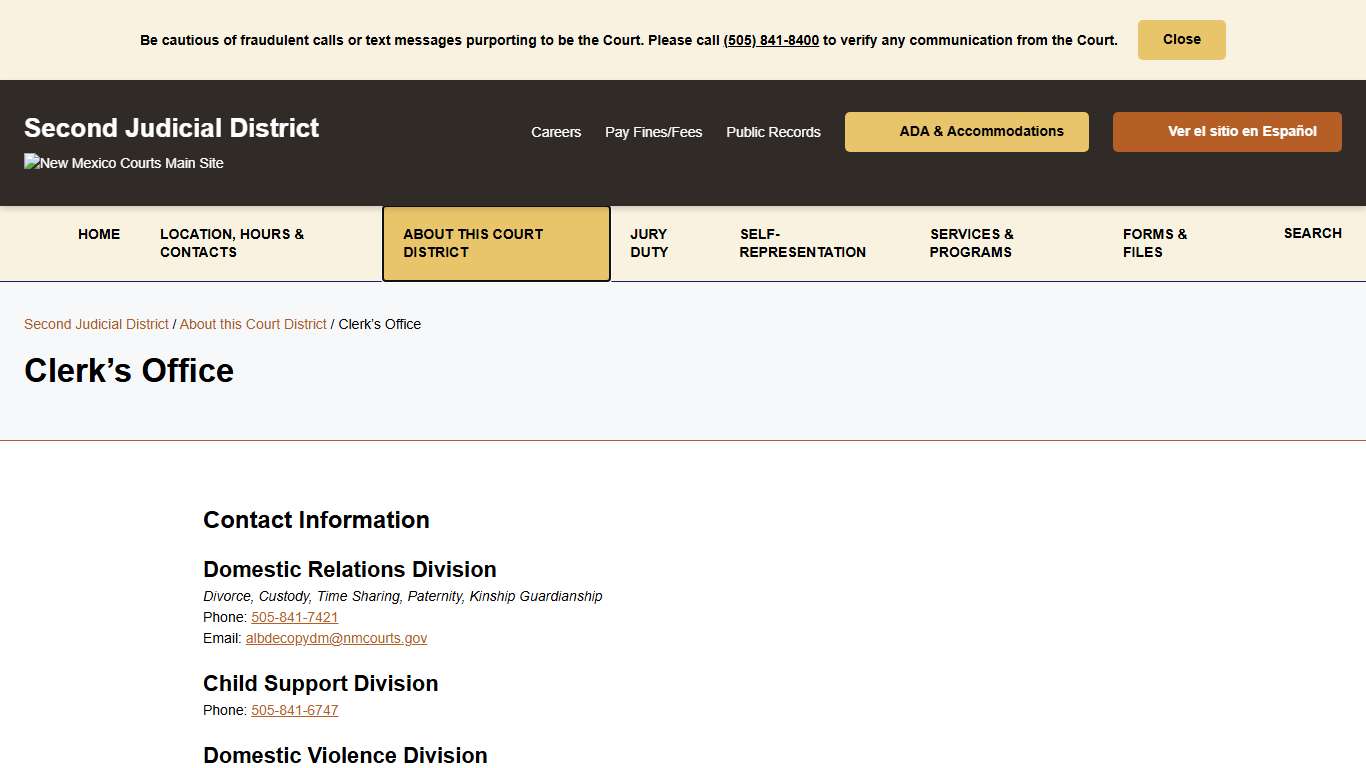This screenshot has width=1366, height=768.
Task: Expand the Services & Programs menu
Action: 971,243
